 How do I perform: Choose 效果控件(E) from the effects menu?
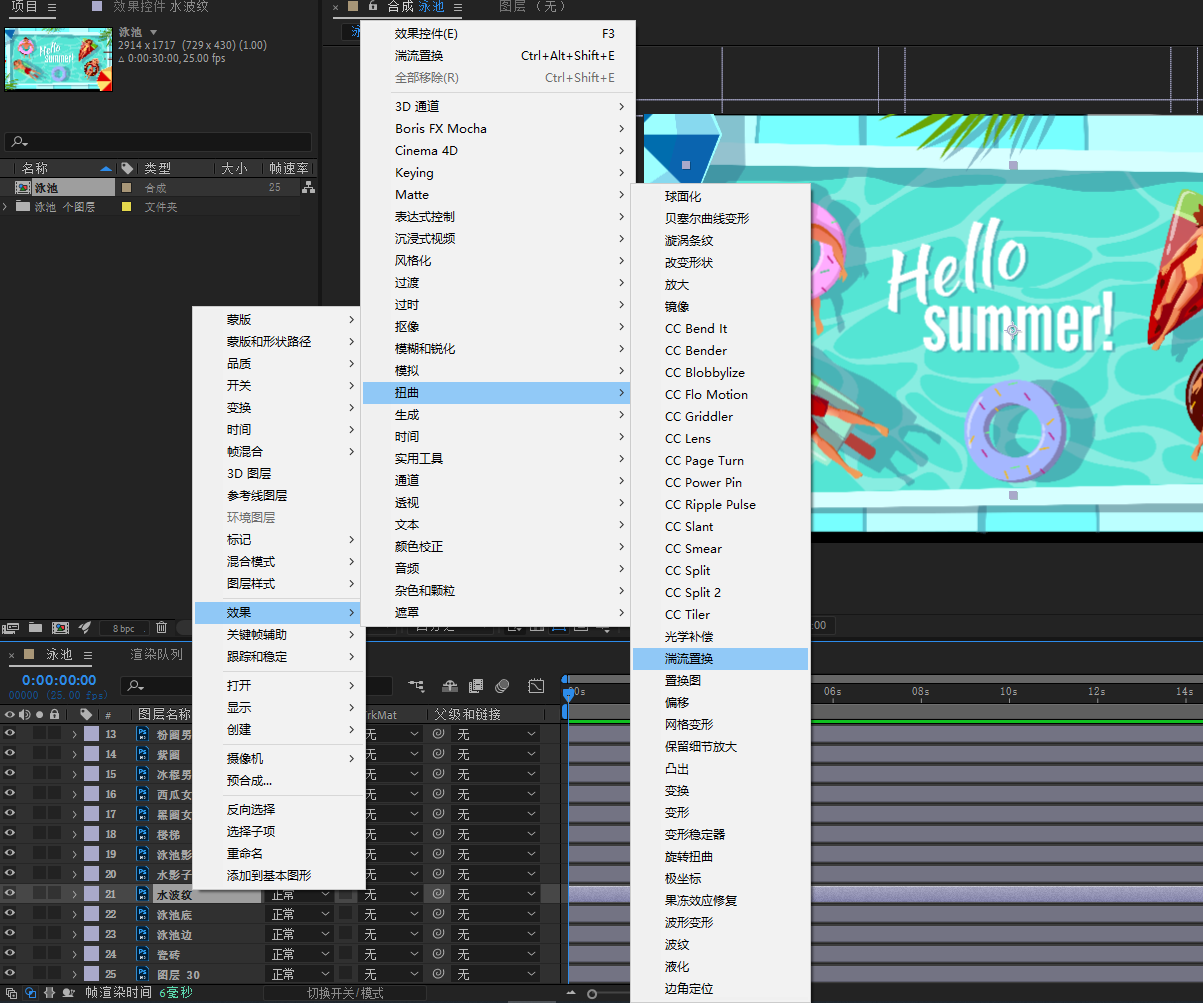pyautogui.click(x=496, y=33)
